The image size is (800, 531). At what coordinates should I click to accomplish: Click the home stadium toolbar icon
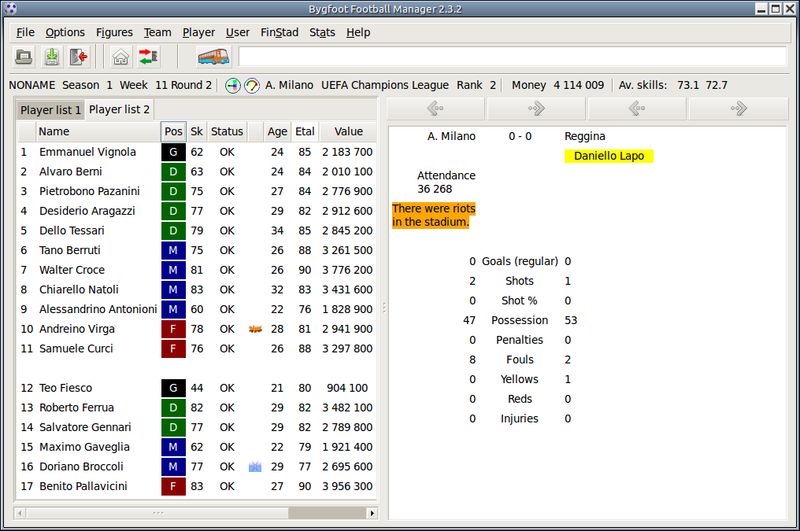120,57
